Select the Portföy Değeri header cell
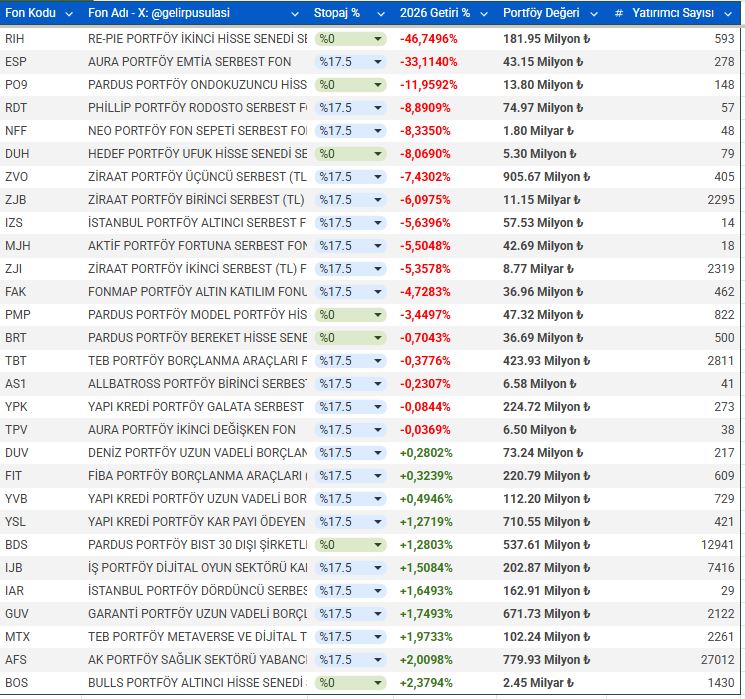 pos(549,13)
